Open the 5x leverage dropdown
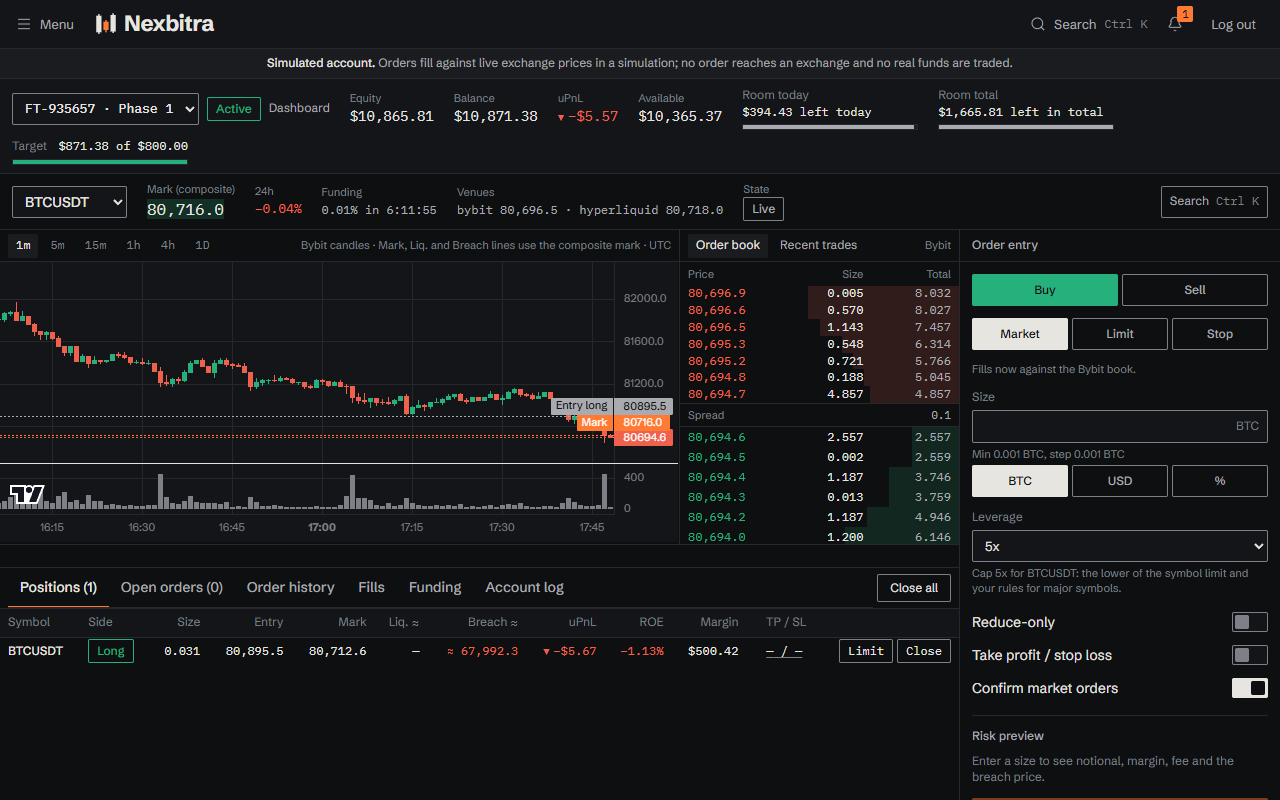Screen dimensions: 1280x800 (x=1119, y=546)
